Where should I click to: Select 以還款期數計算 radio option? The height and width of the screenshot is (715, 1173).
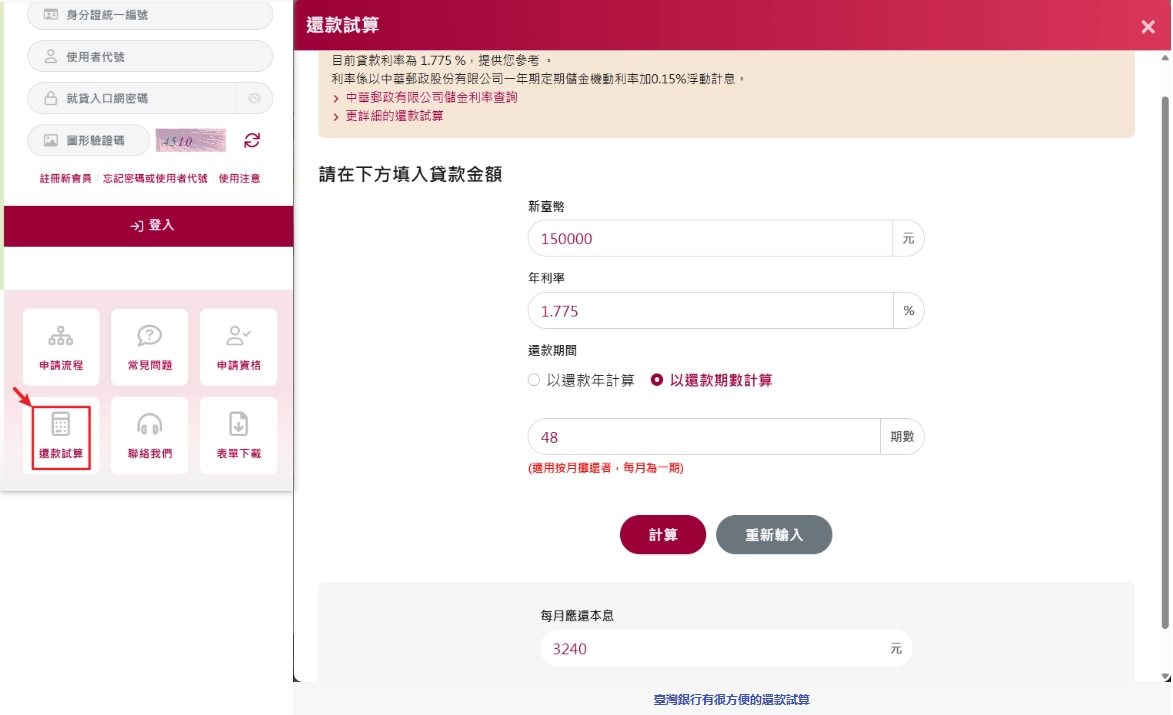coord(711,380)
